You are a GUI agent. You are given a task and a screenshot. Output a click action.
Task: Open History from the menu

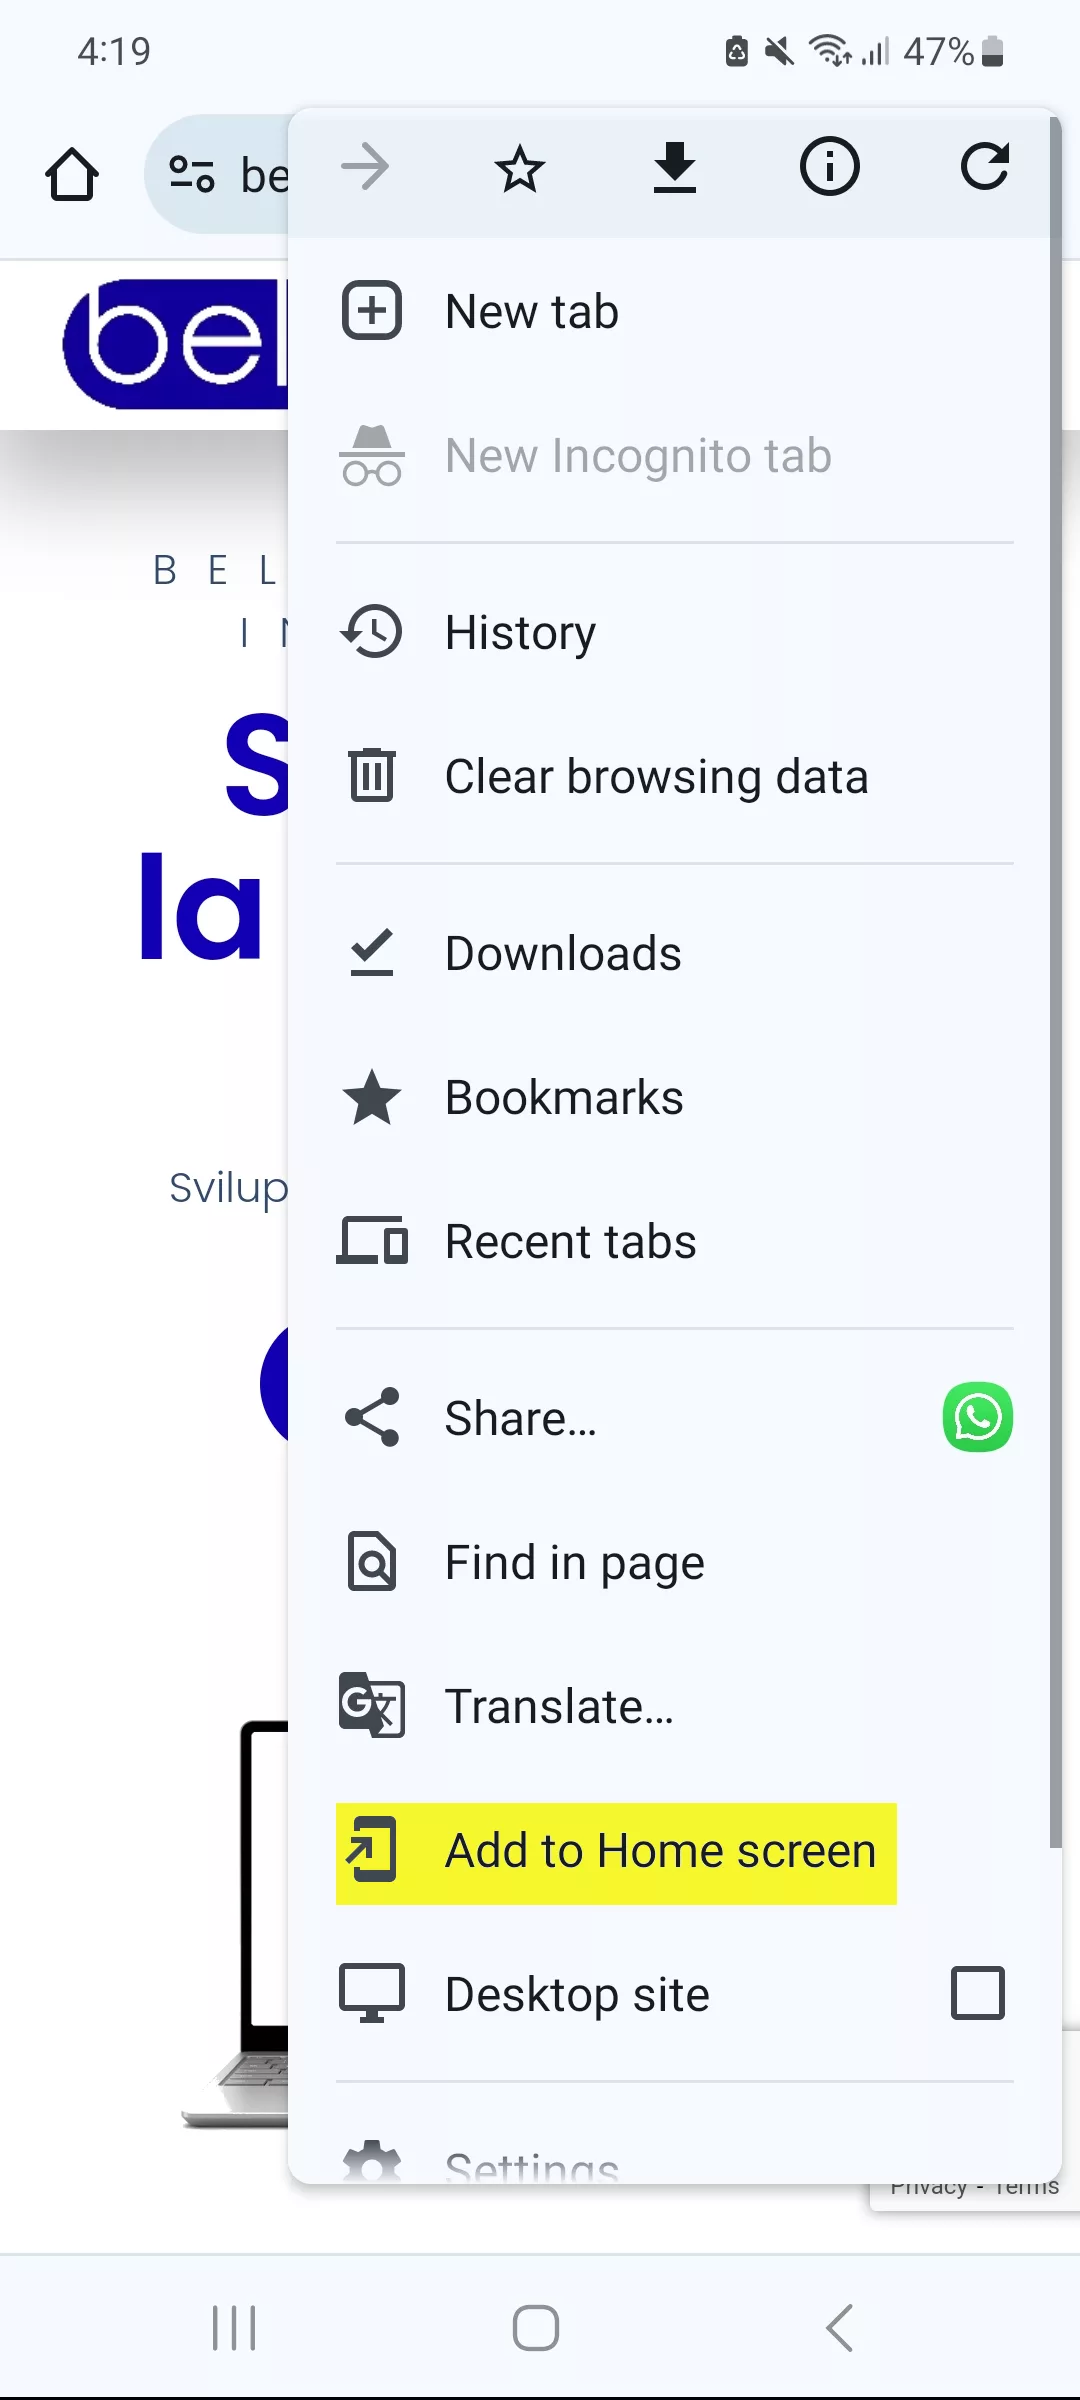click(675, 632)
